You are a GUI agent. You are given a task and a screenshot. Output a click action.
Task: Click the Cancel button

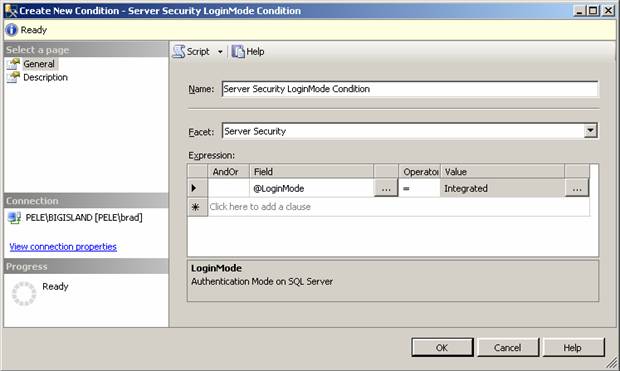[507, 348]
